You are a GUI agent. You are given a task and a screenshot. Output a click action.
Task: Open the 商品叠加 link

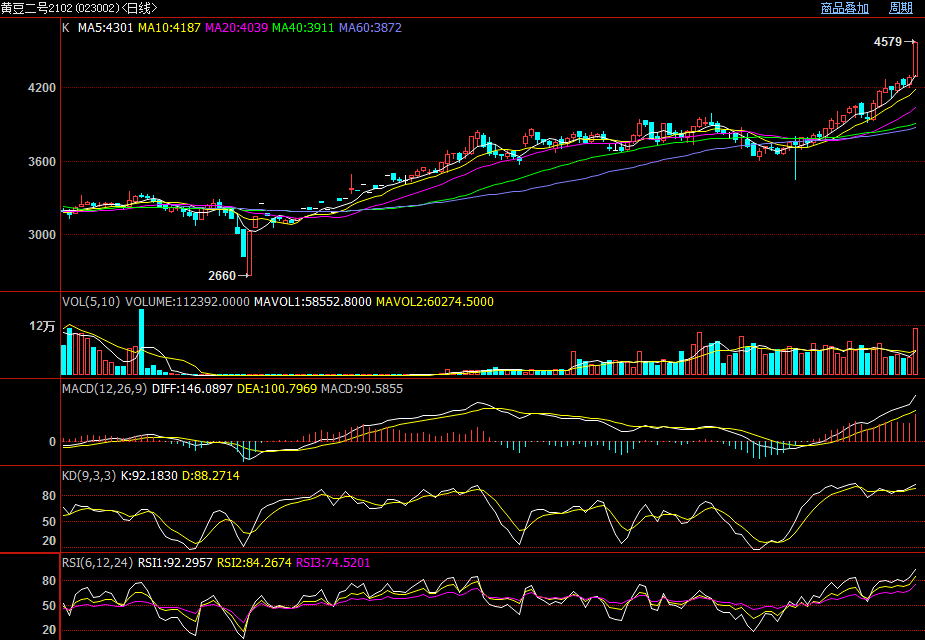(844, 8)
